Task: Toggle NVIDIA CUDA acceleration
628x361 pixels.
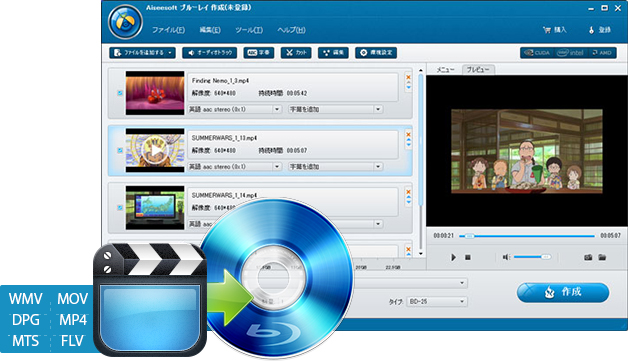Action: [537, 53]
